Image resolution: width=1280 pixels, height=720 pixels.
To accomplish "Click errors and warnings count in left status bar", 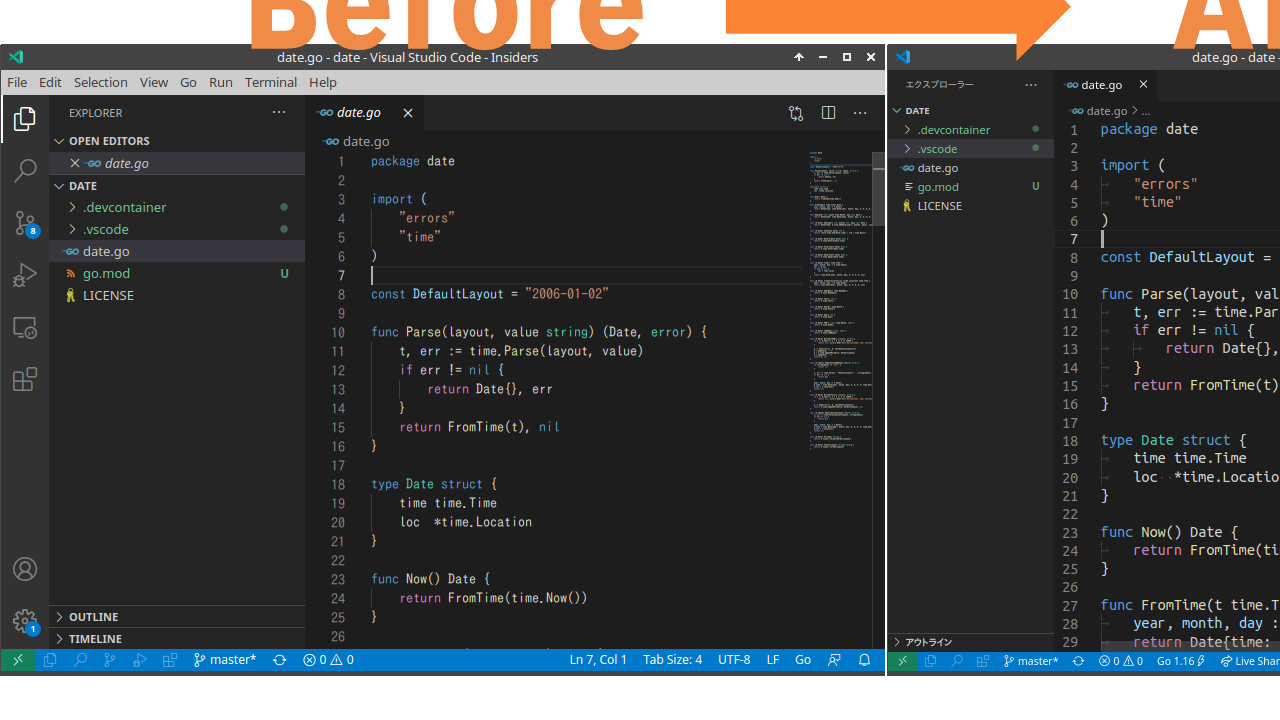I will [329, 660].
